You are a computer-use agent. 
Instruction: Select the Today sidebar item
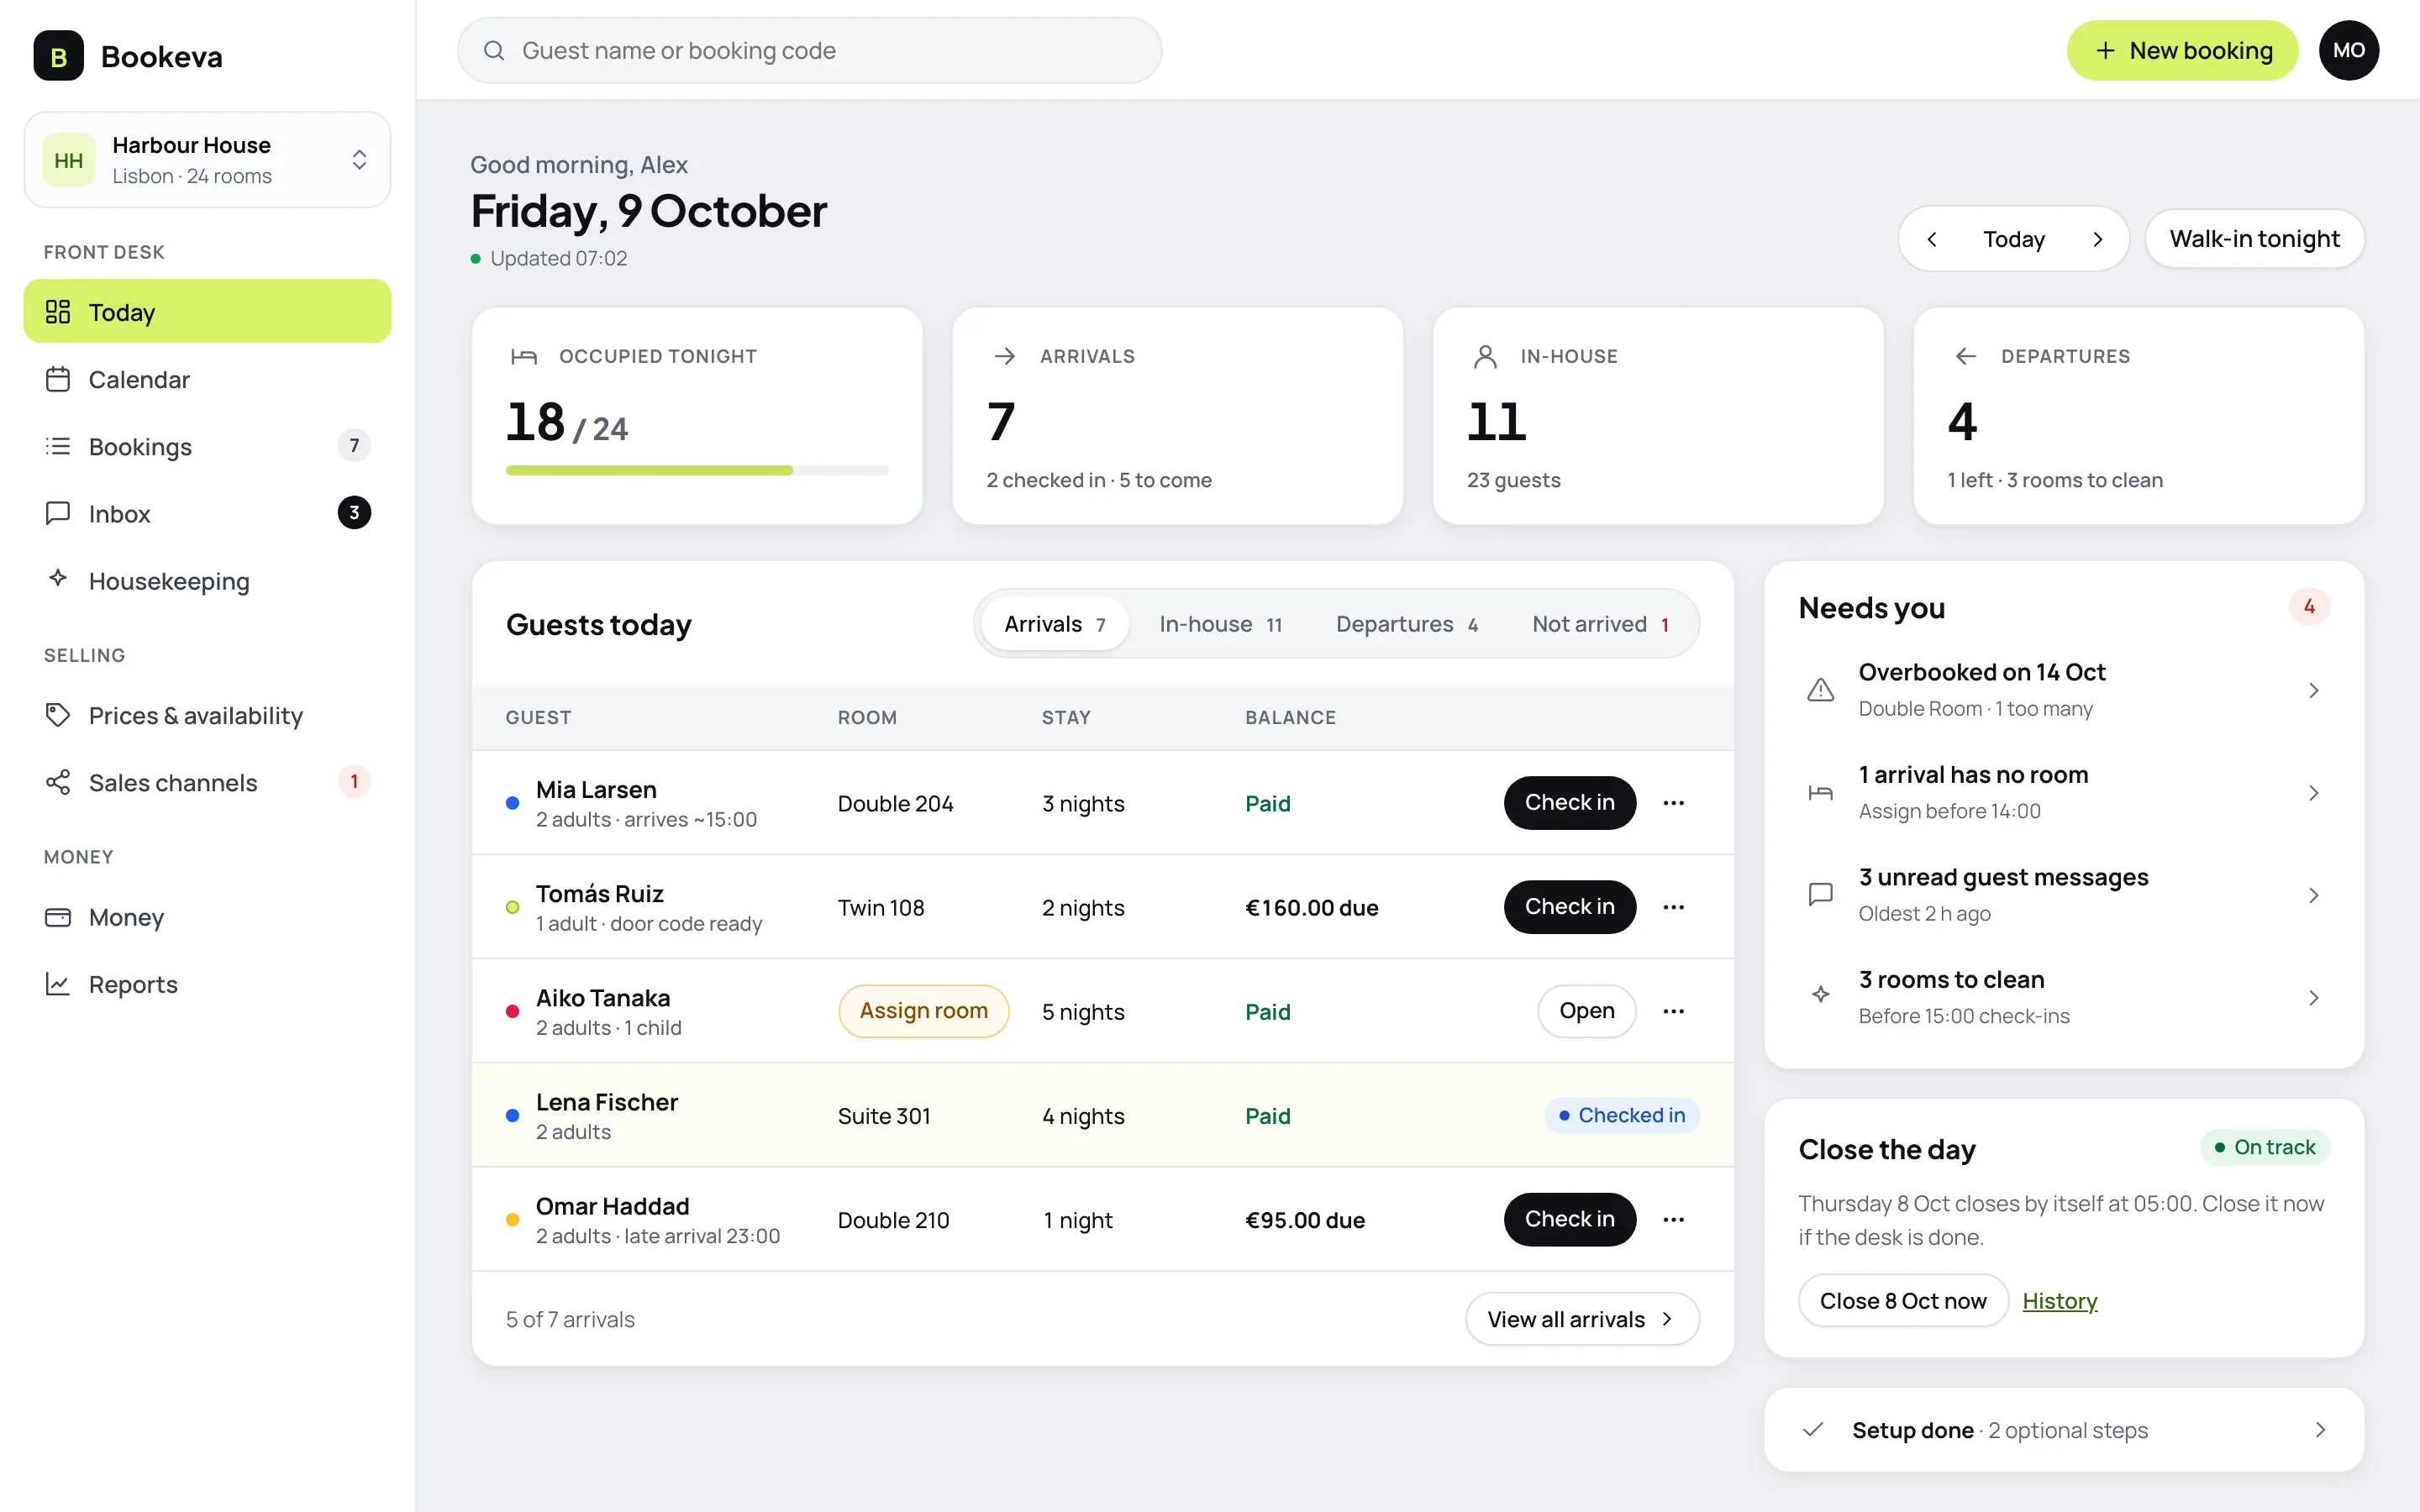pos(207,311)
